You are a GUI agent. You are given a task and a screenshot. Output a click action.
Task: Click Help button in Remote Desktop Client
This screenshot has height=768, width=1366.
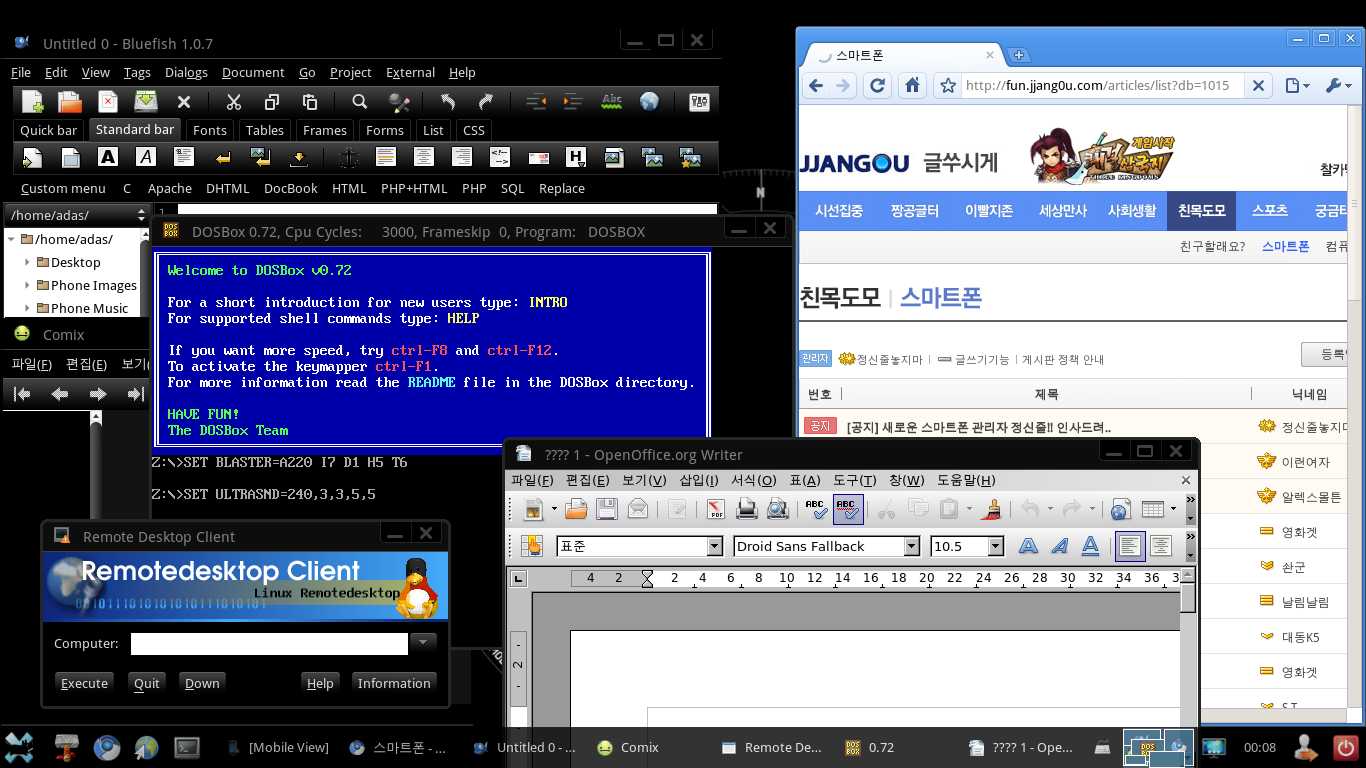pyautogui.click(x=320, y=683)
